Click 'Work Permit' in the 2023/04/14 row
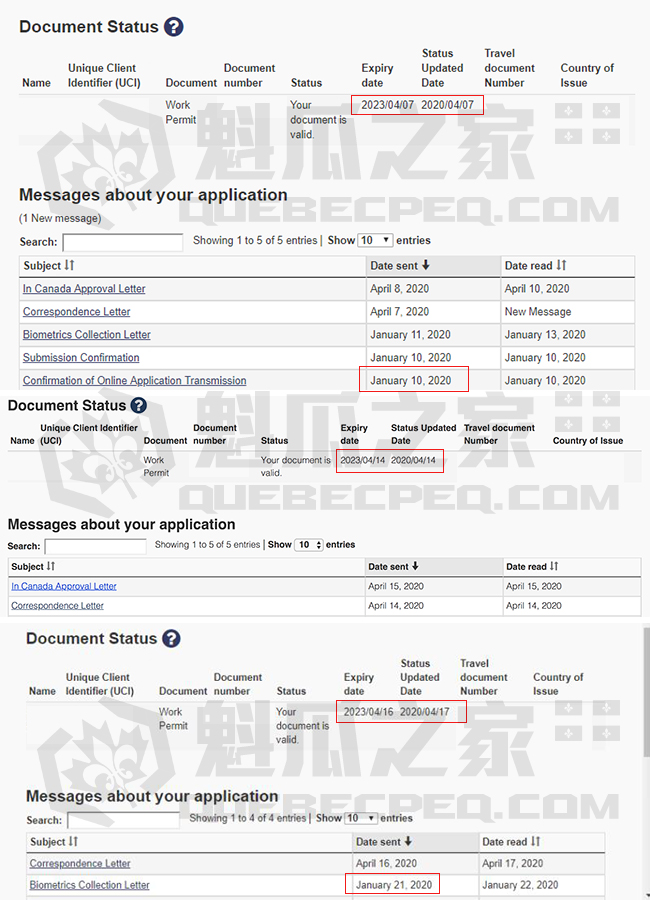The height and width of the screenshot is (900, 650). (156, 467)
